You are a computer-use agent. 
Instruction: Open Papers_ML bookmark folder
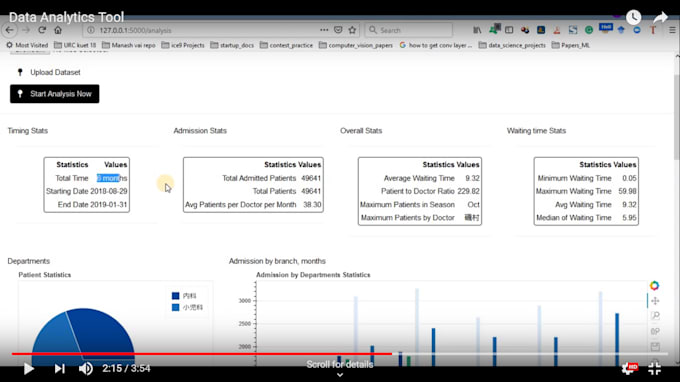tap(571, 45)
